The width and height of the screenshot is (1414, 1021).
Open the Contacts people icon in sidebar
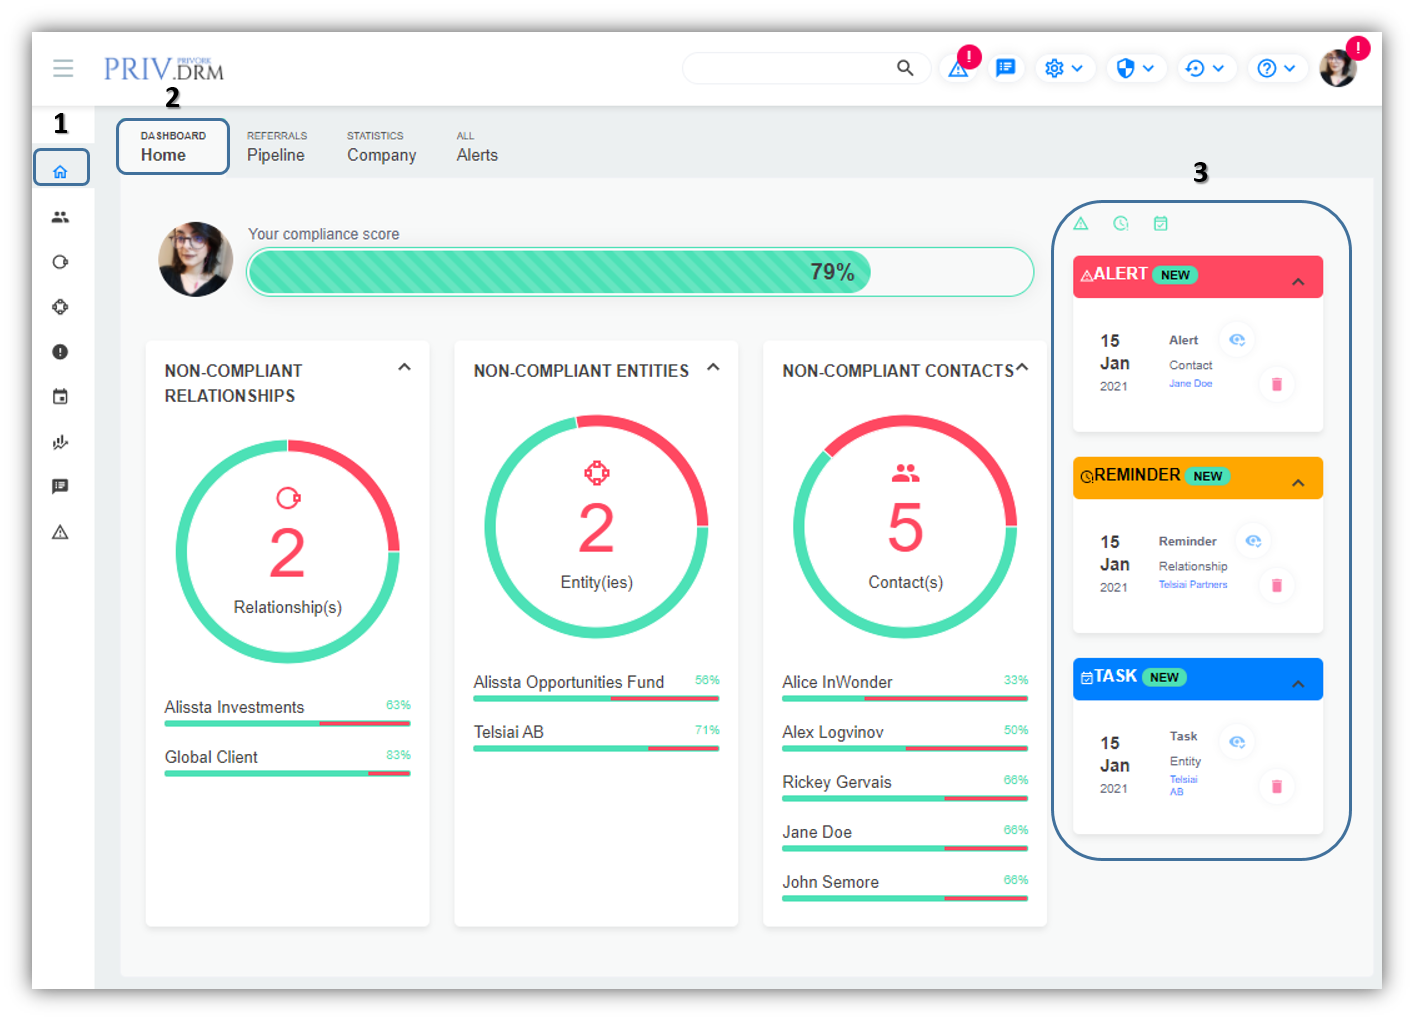pyautogui.click(x=60, y=217)
